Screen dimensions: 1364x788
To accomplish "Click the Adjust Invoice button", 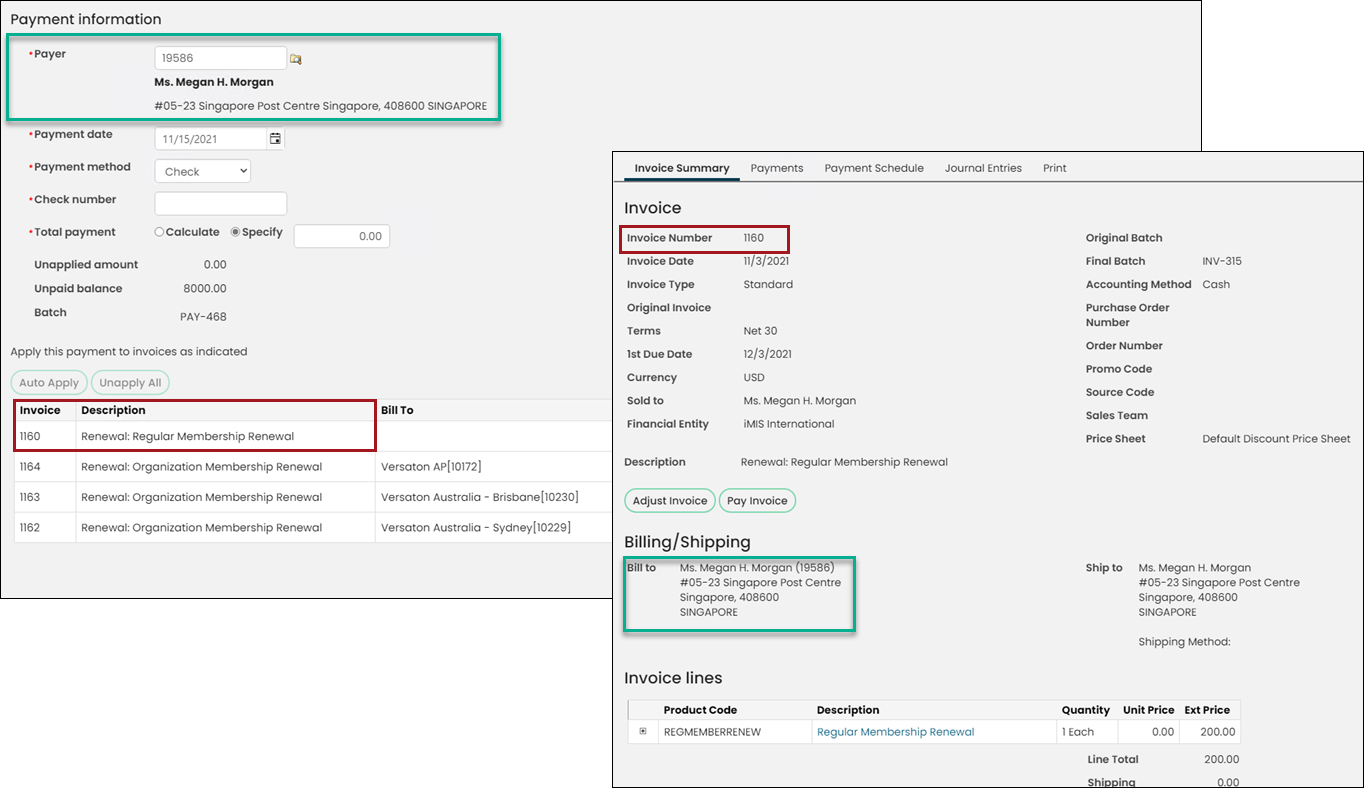I will tap(670, 501).
